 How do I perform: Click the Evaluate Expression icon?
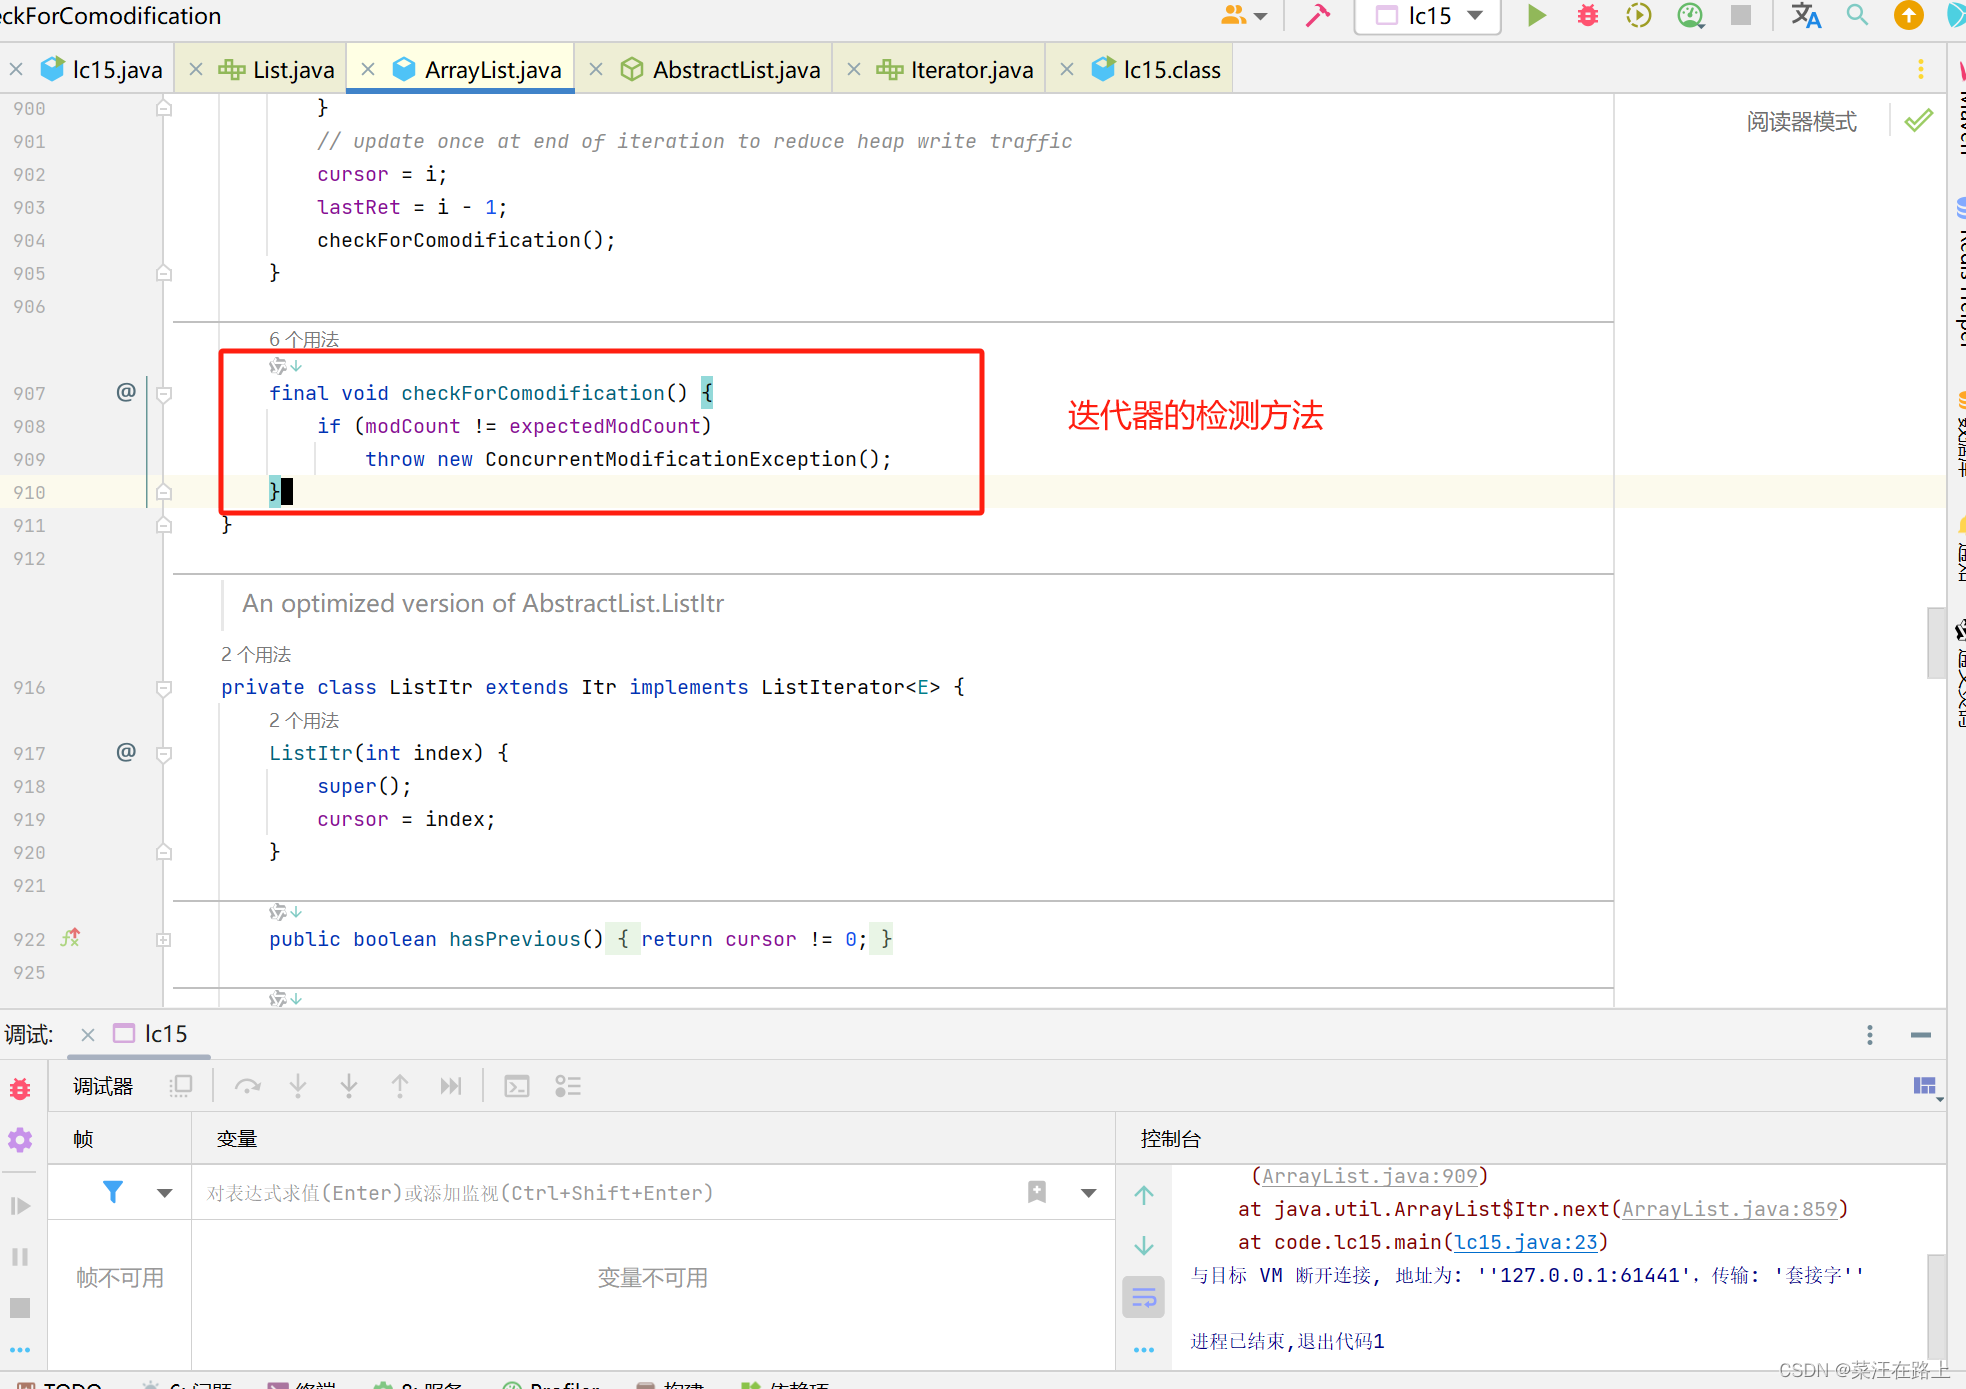point(517,1087)
